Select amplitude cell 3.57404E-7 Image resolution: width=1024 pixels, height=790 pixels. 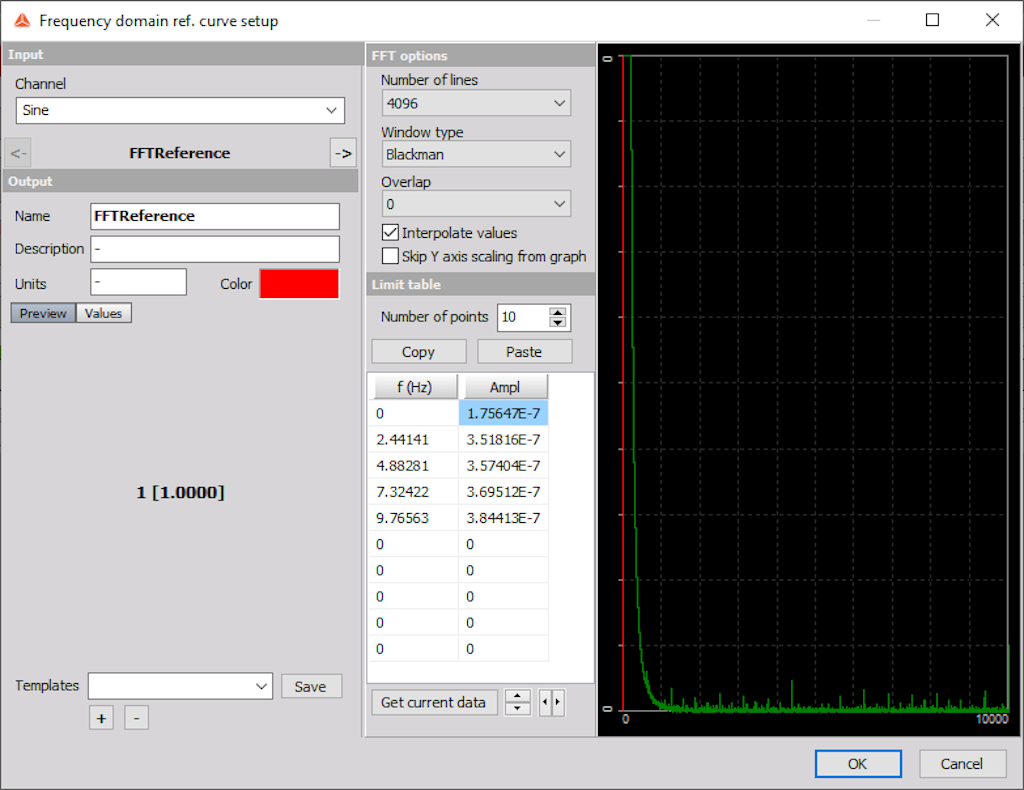point(504,466)
